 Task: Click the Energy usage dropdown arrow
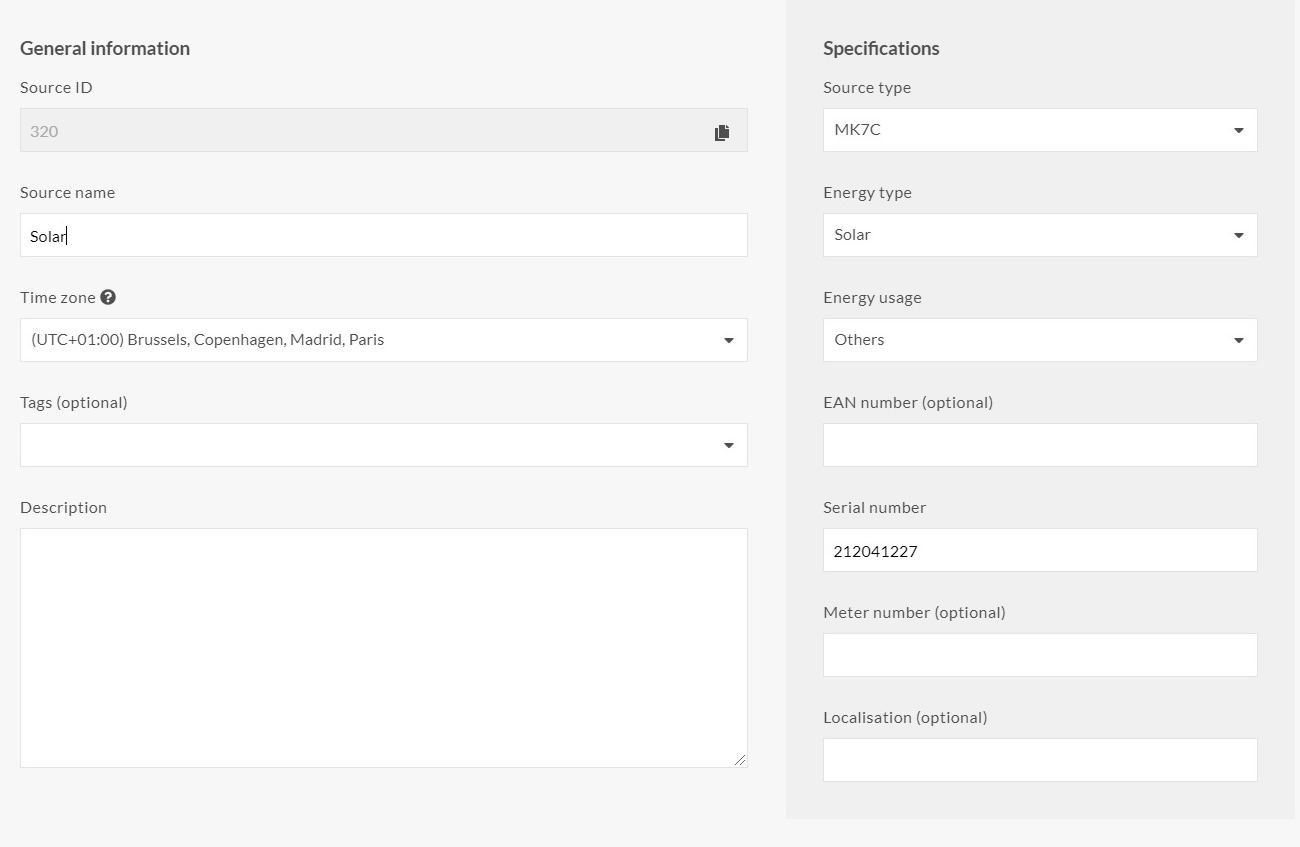tap(1237, 339)
